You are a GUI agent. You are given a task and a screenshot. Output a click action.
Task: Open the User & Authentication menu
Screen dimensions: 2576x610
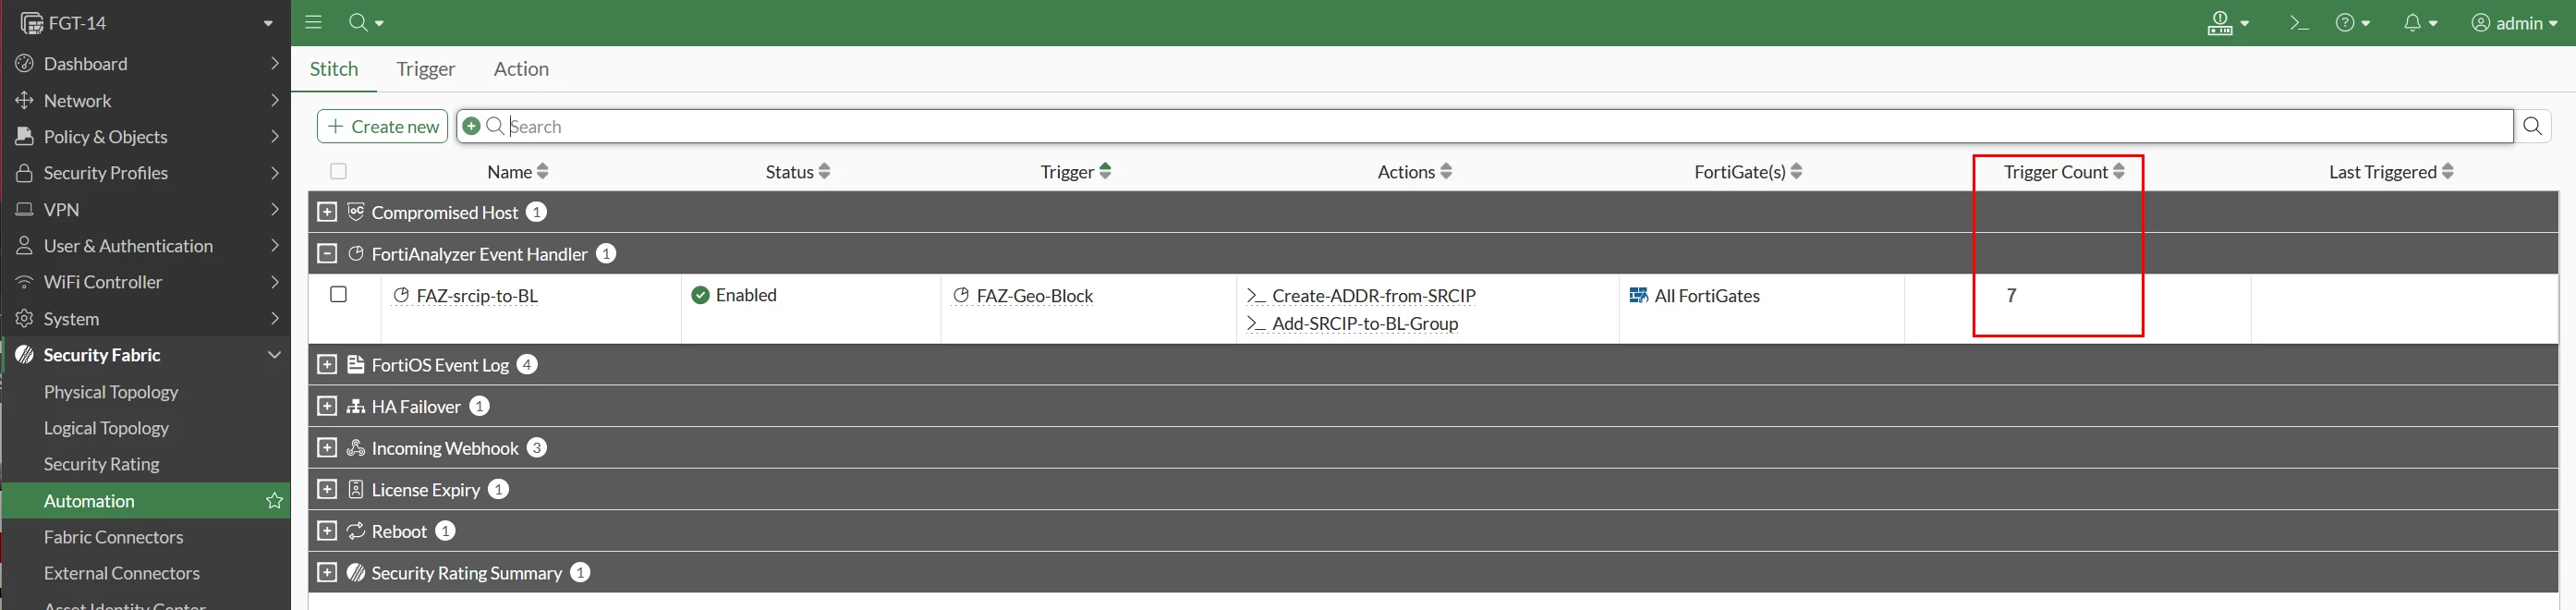[147, 245]
